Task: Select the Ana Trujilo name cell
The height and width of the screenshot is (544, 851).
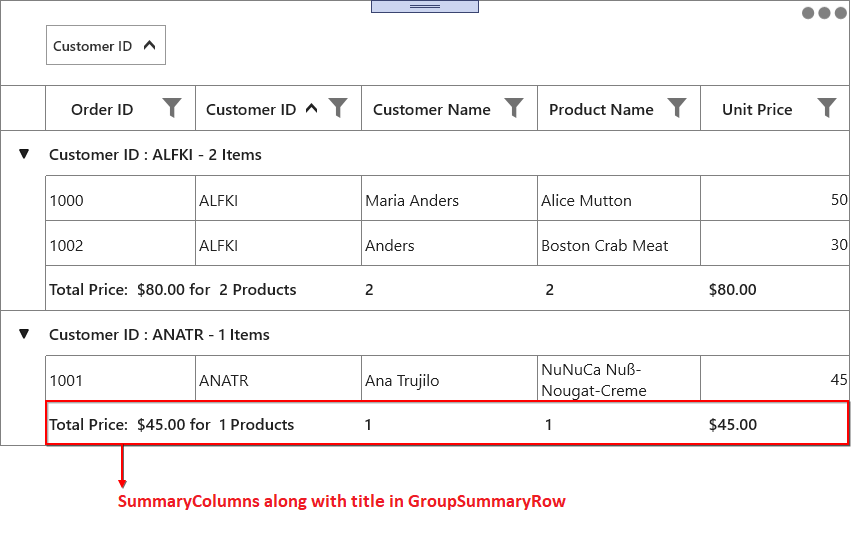Action: tap(449, 378)
